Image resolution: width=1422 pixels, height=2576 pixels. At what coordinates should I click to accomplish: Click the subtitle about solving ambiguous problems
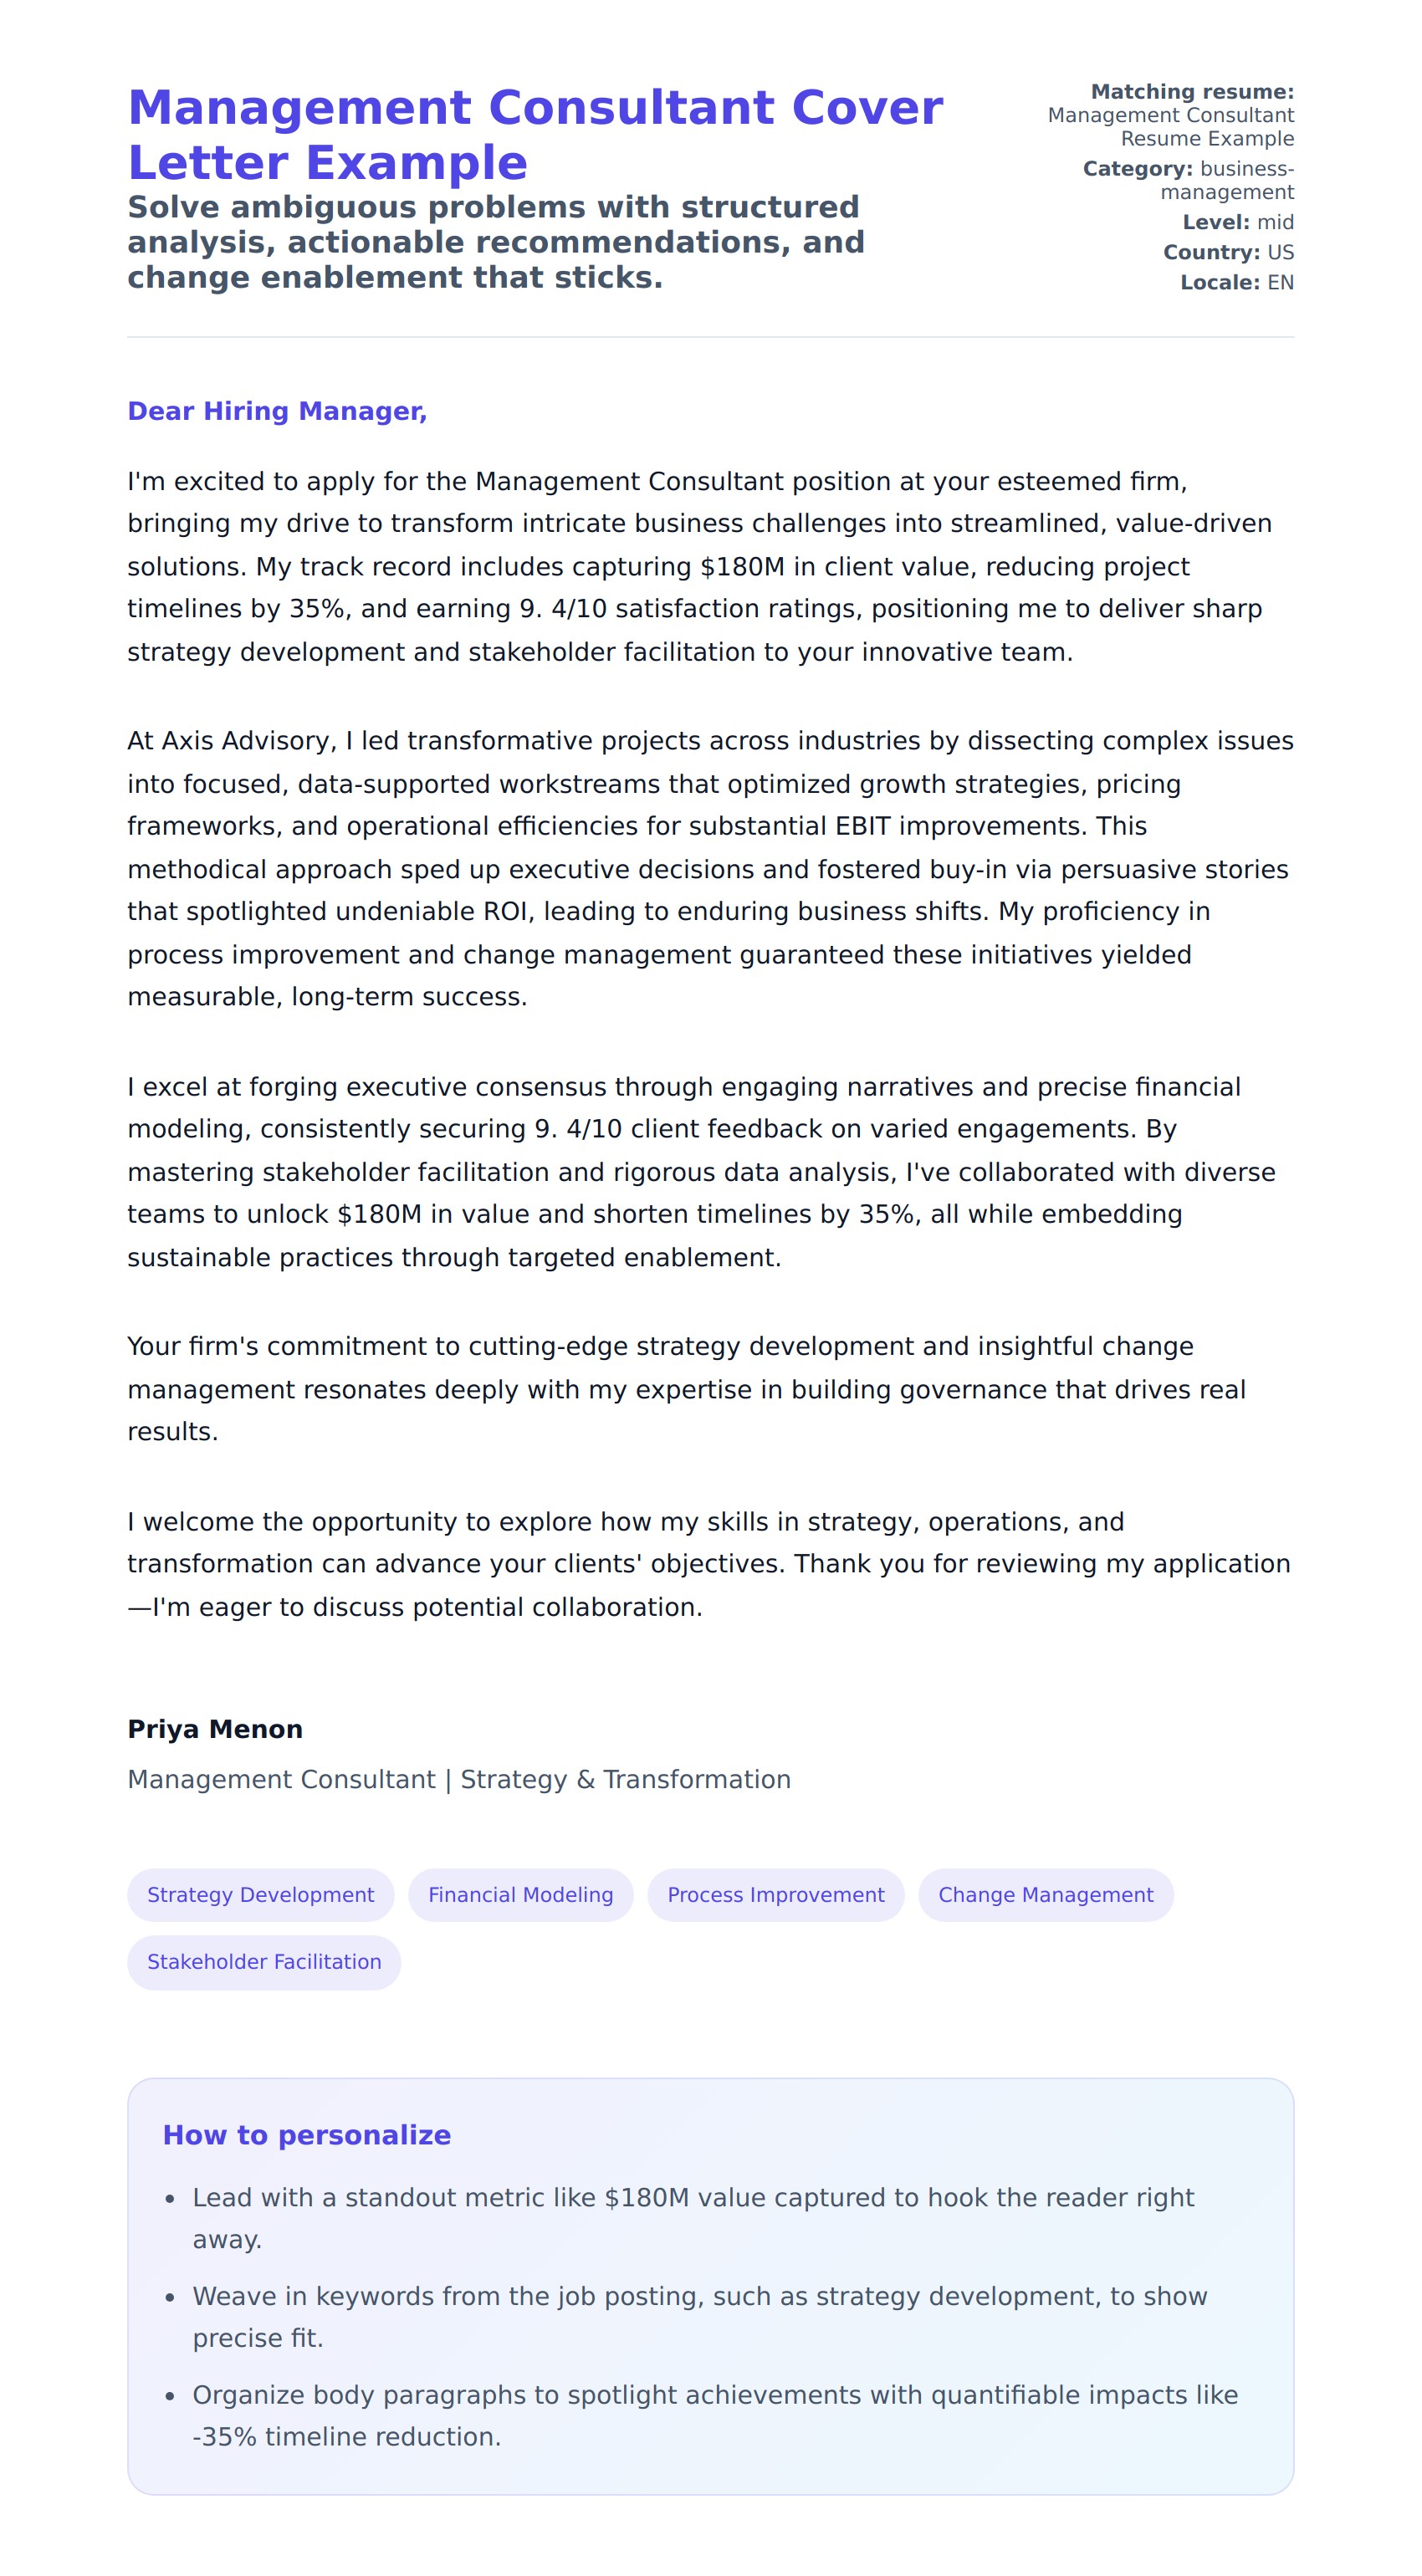495,242
